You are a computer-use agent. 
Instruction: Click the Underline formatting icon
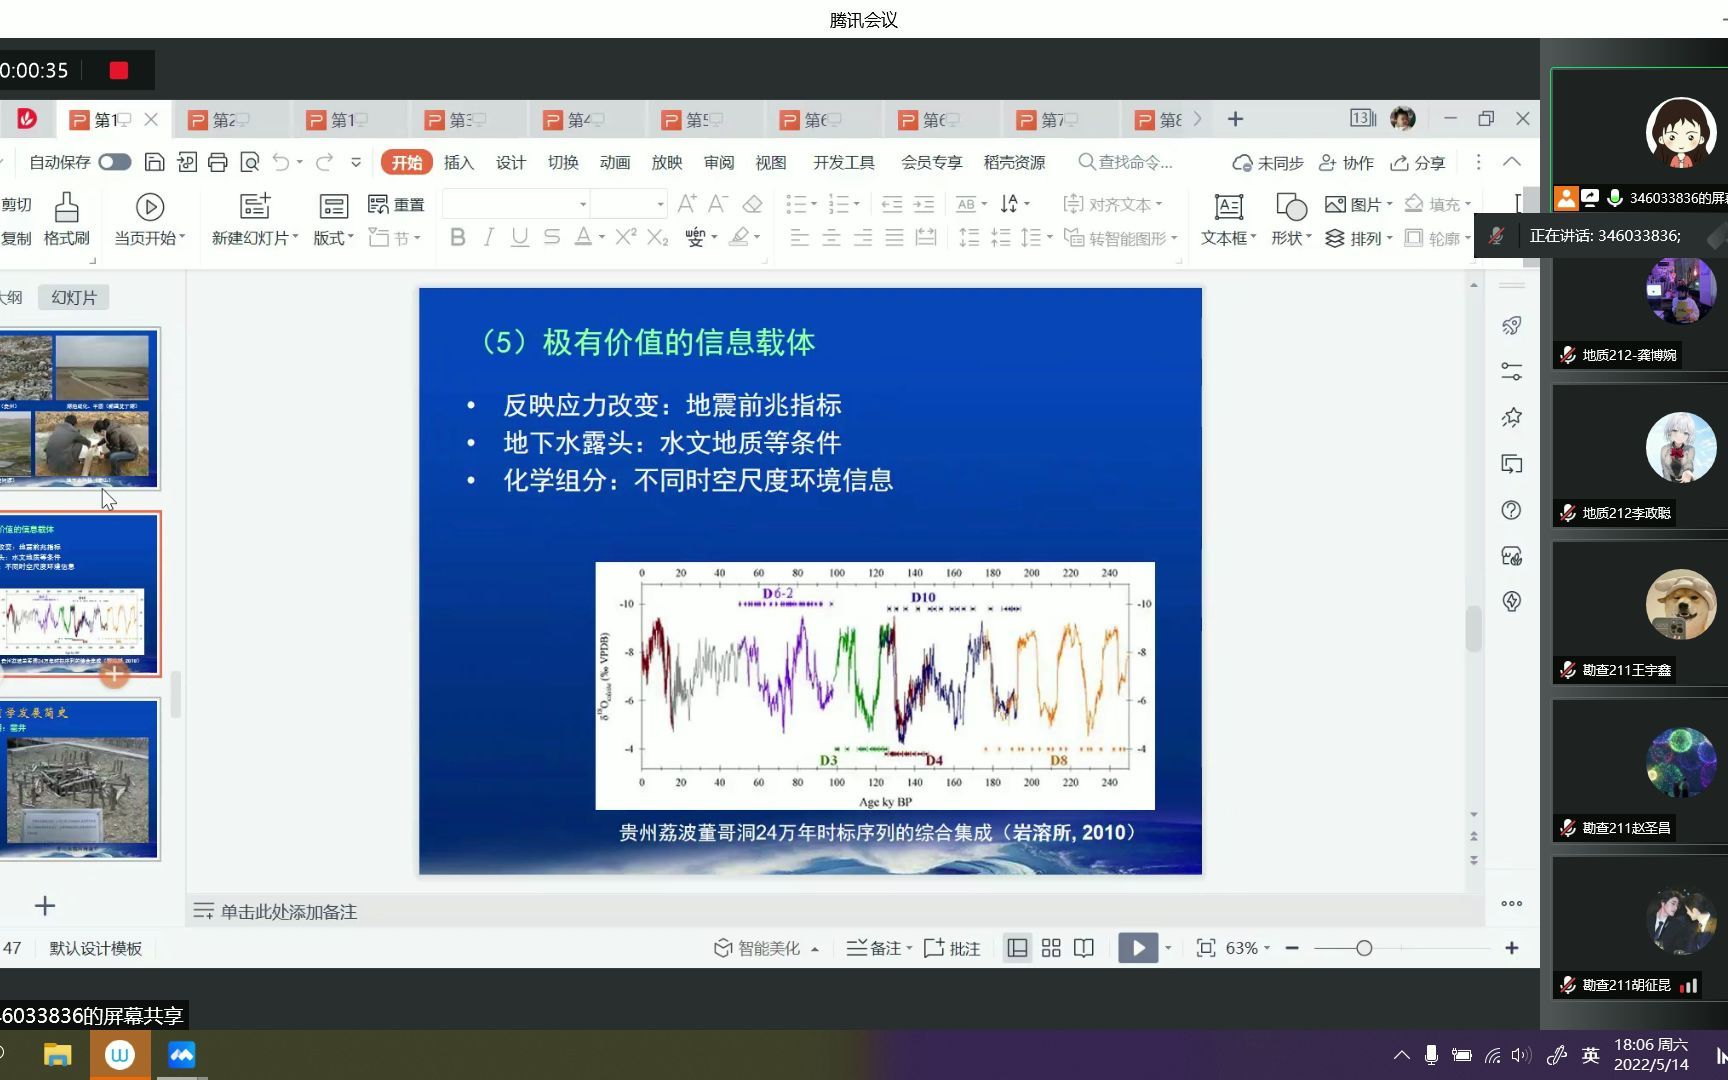click(x=520, y=237)
